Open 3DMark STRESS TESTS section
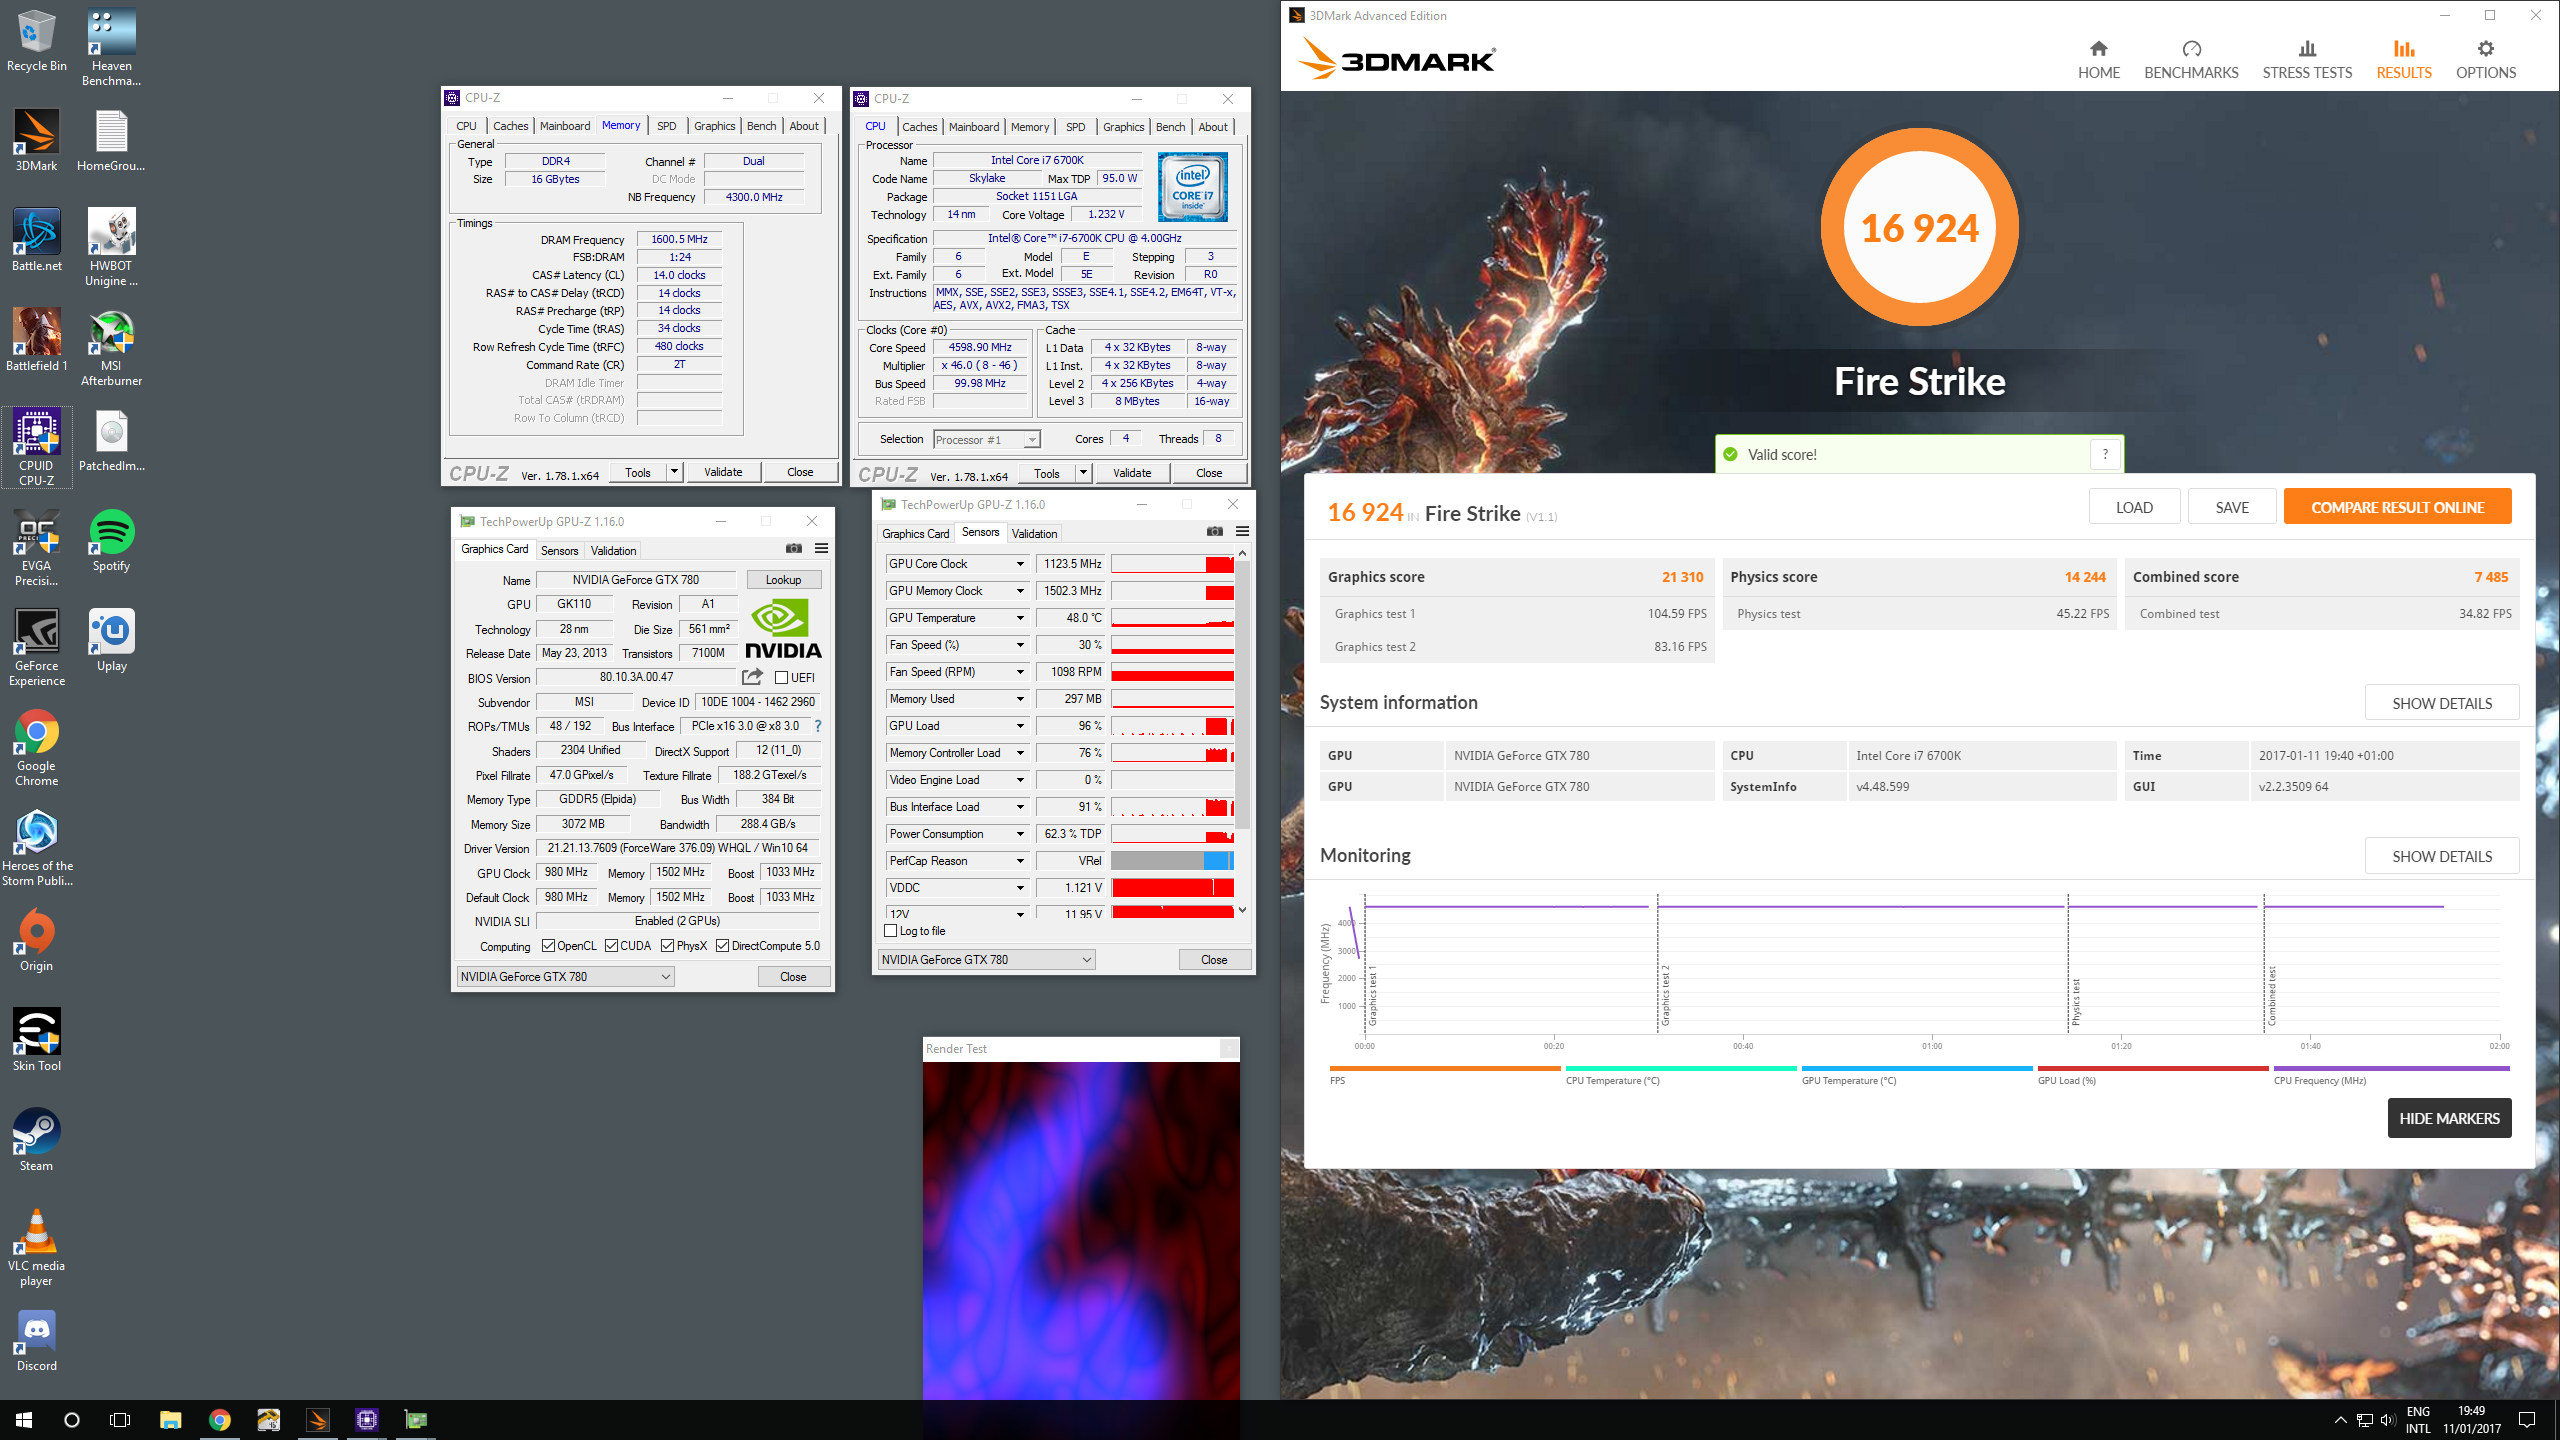Image resolution: width=2560 pixels, height=1440 pixels. [2307, 60]
